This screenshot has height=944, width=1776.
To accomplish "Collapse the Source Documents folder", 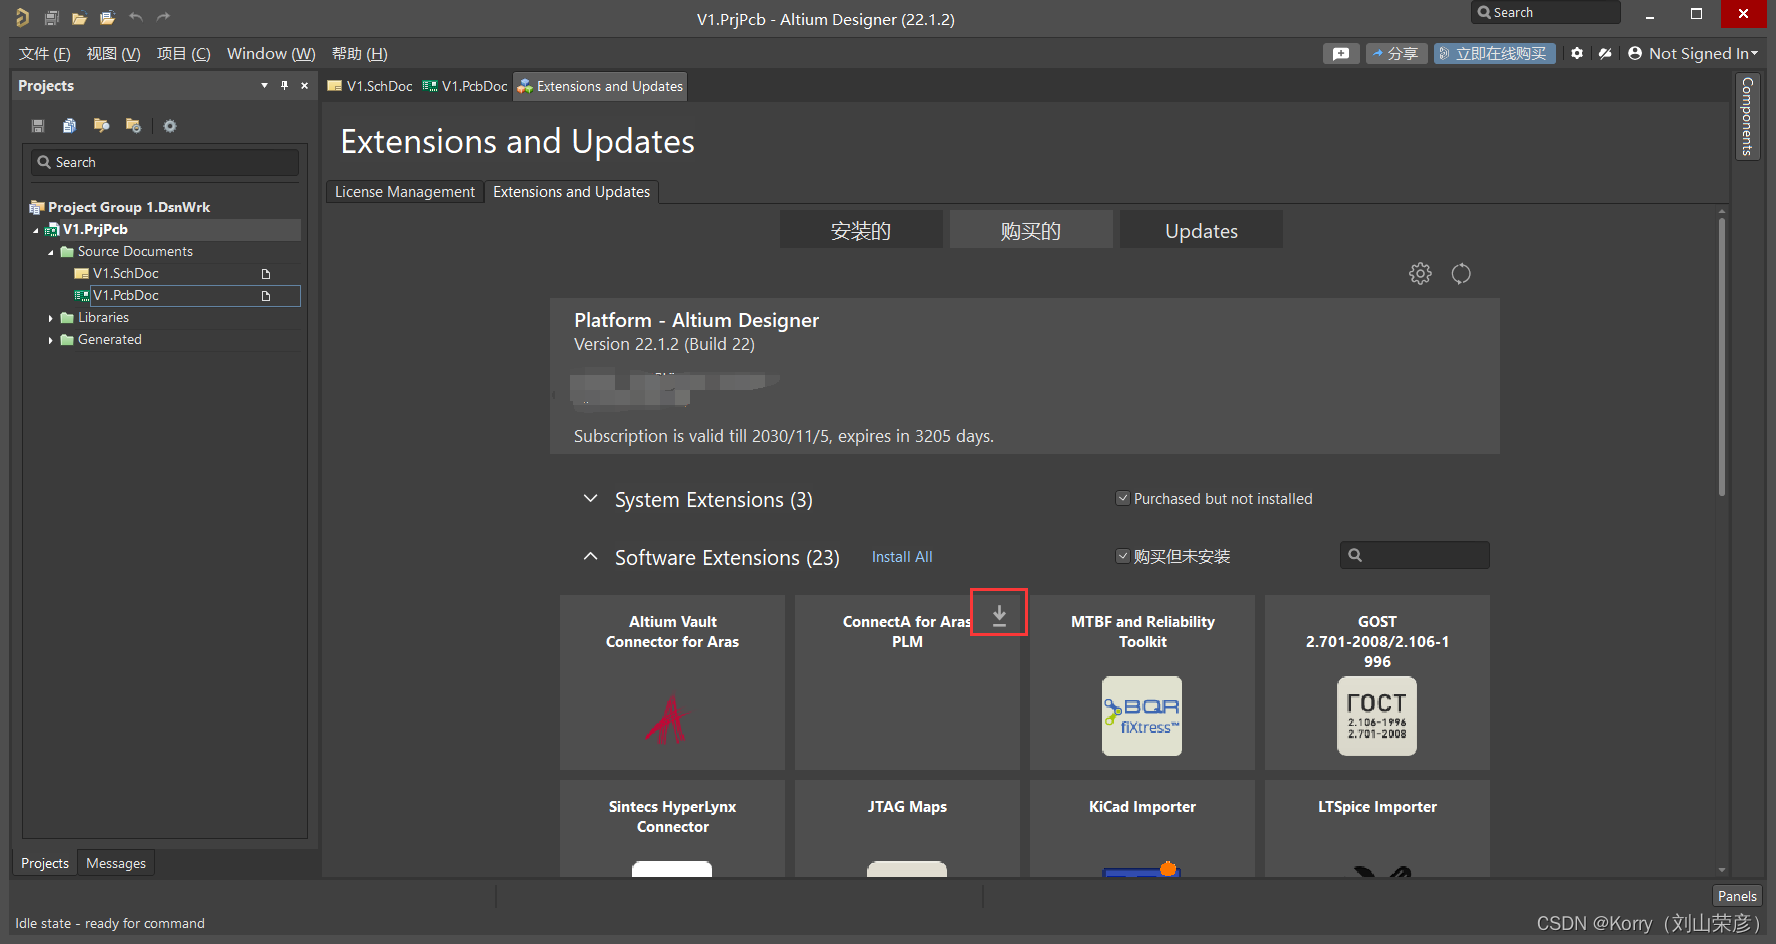I will point(51,252).
